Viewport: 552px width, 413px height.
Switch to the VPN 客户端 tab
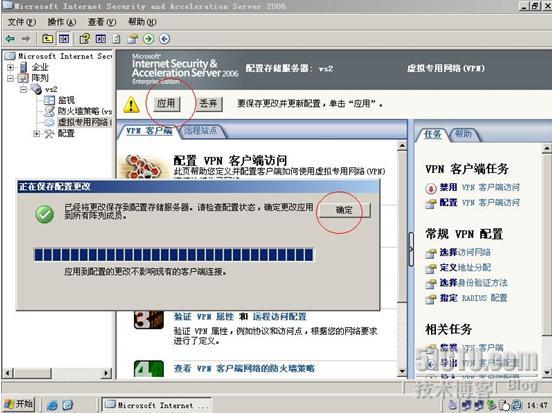tap(149, 131)
